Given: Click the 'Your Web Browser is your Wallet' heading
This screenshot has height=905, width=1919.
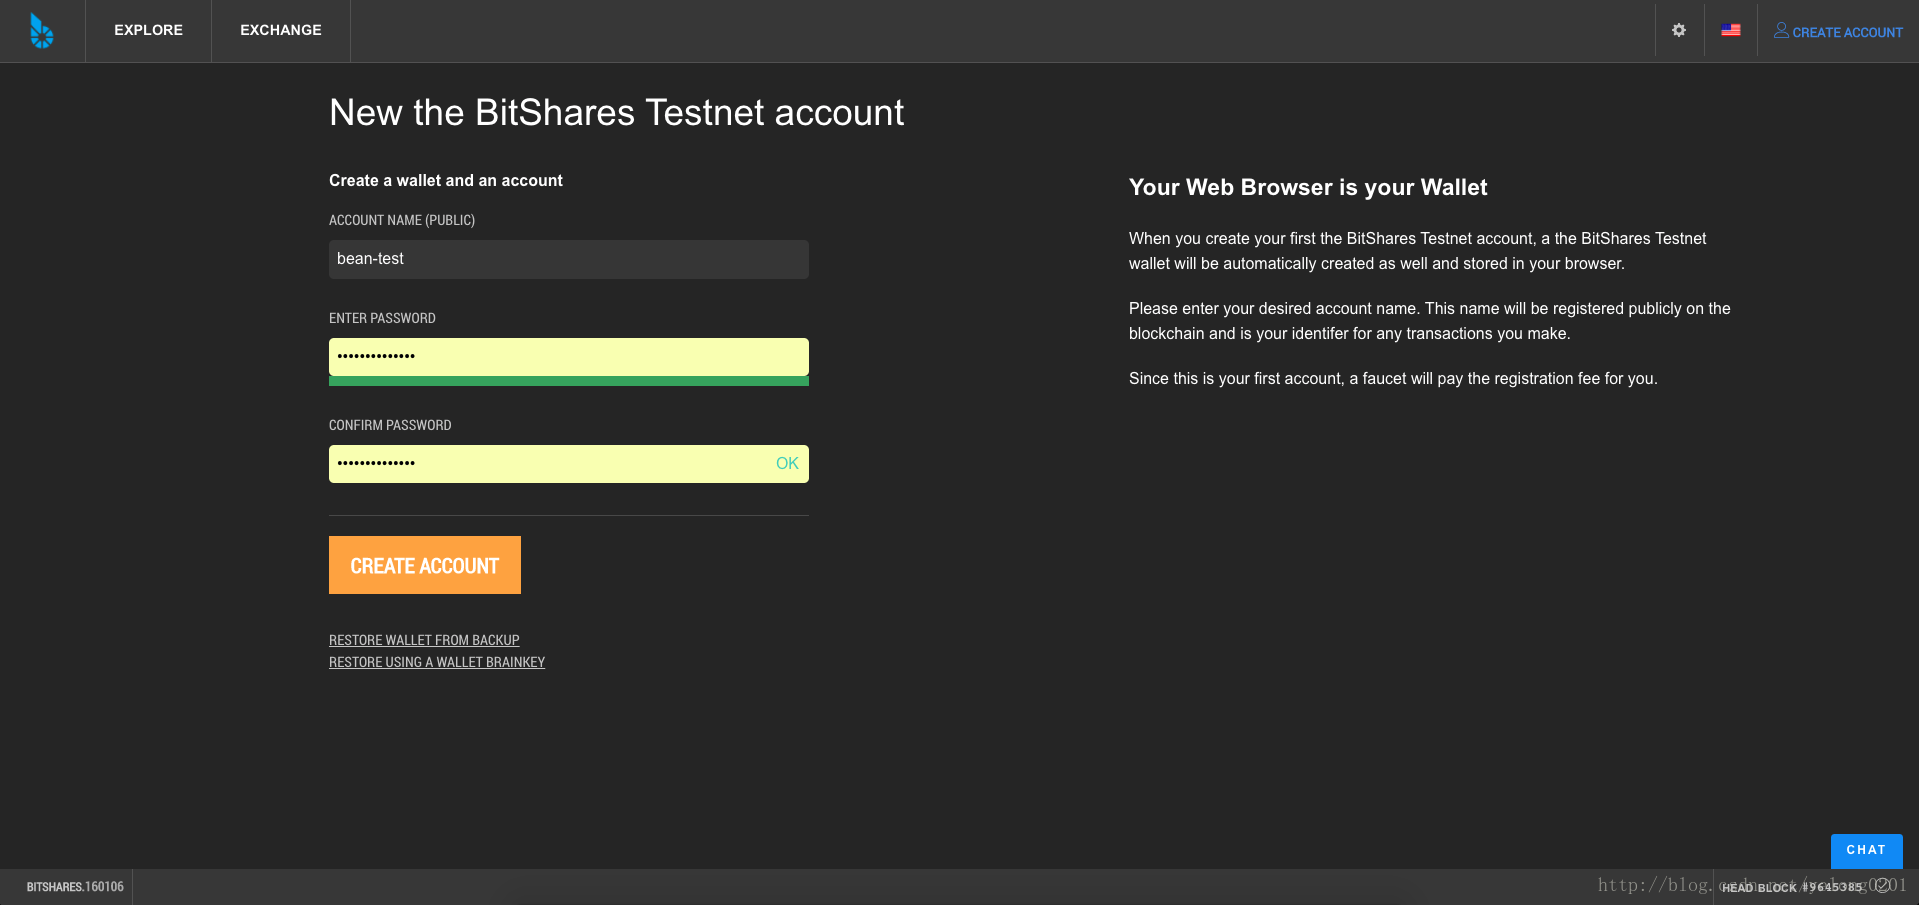Looking at the screenshot, I should 1308,187.
